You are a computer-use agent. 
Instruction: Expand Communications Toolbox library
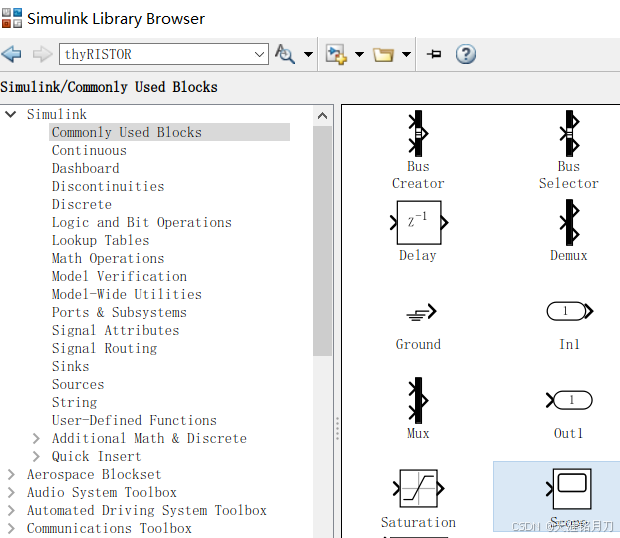[11, 529]
